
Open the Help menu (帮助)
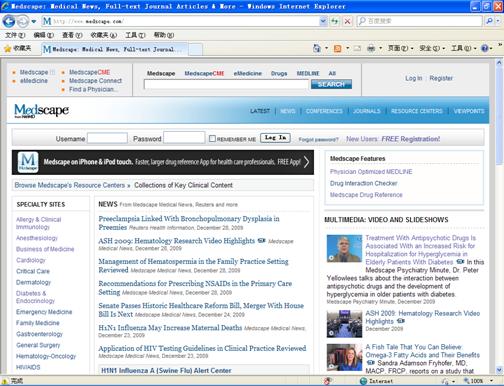pyautogui.click(x=164, y=35)
